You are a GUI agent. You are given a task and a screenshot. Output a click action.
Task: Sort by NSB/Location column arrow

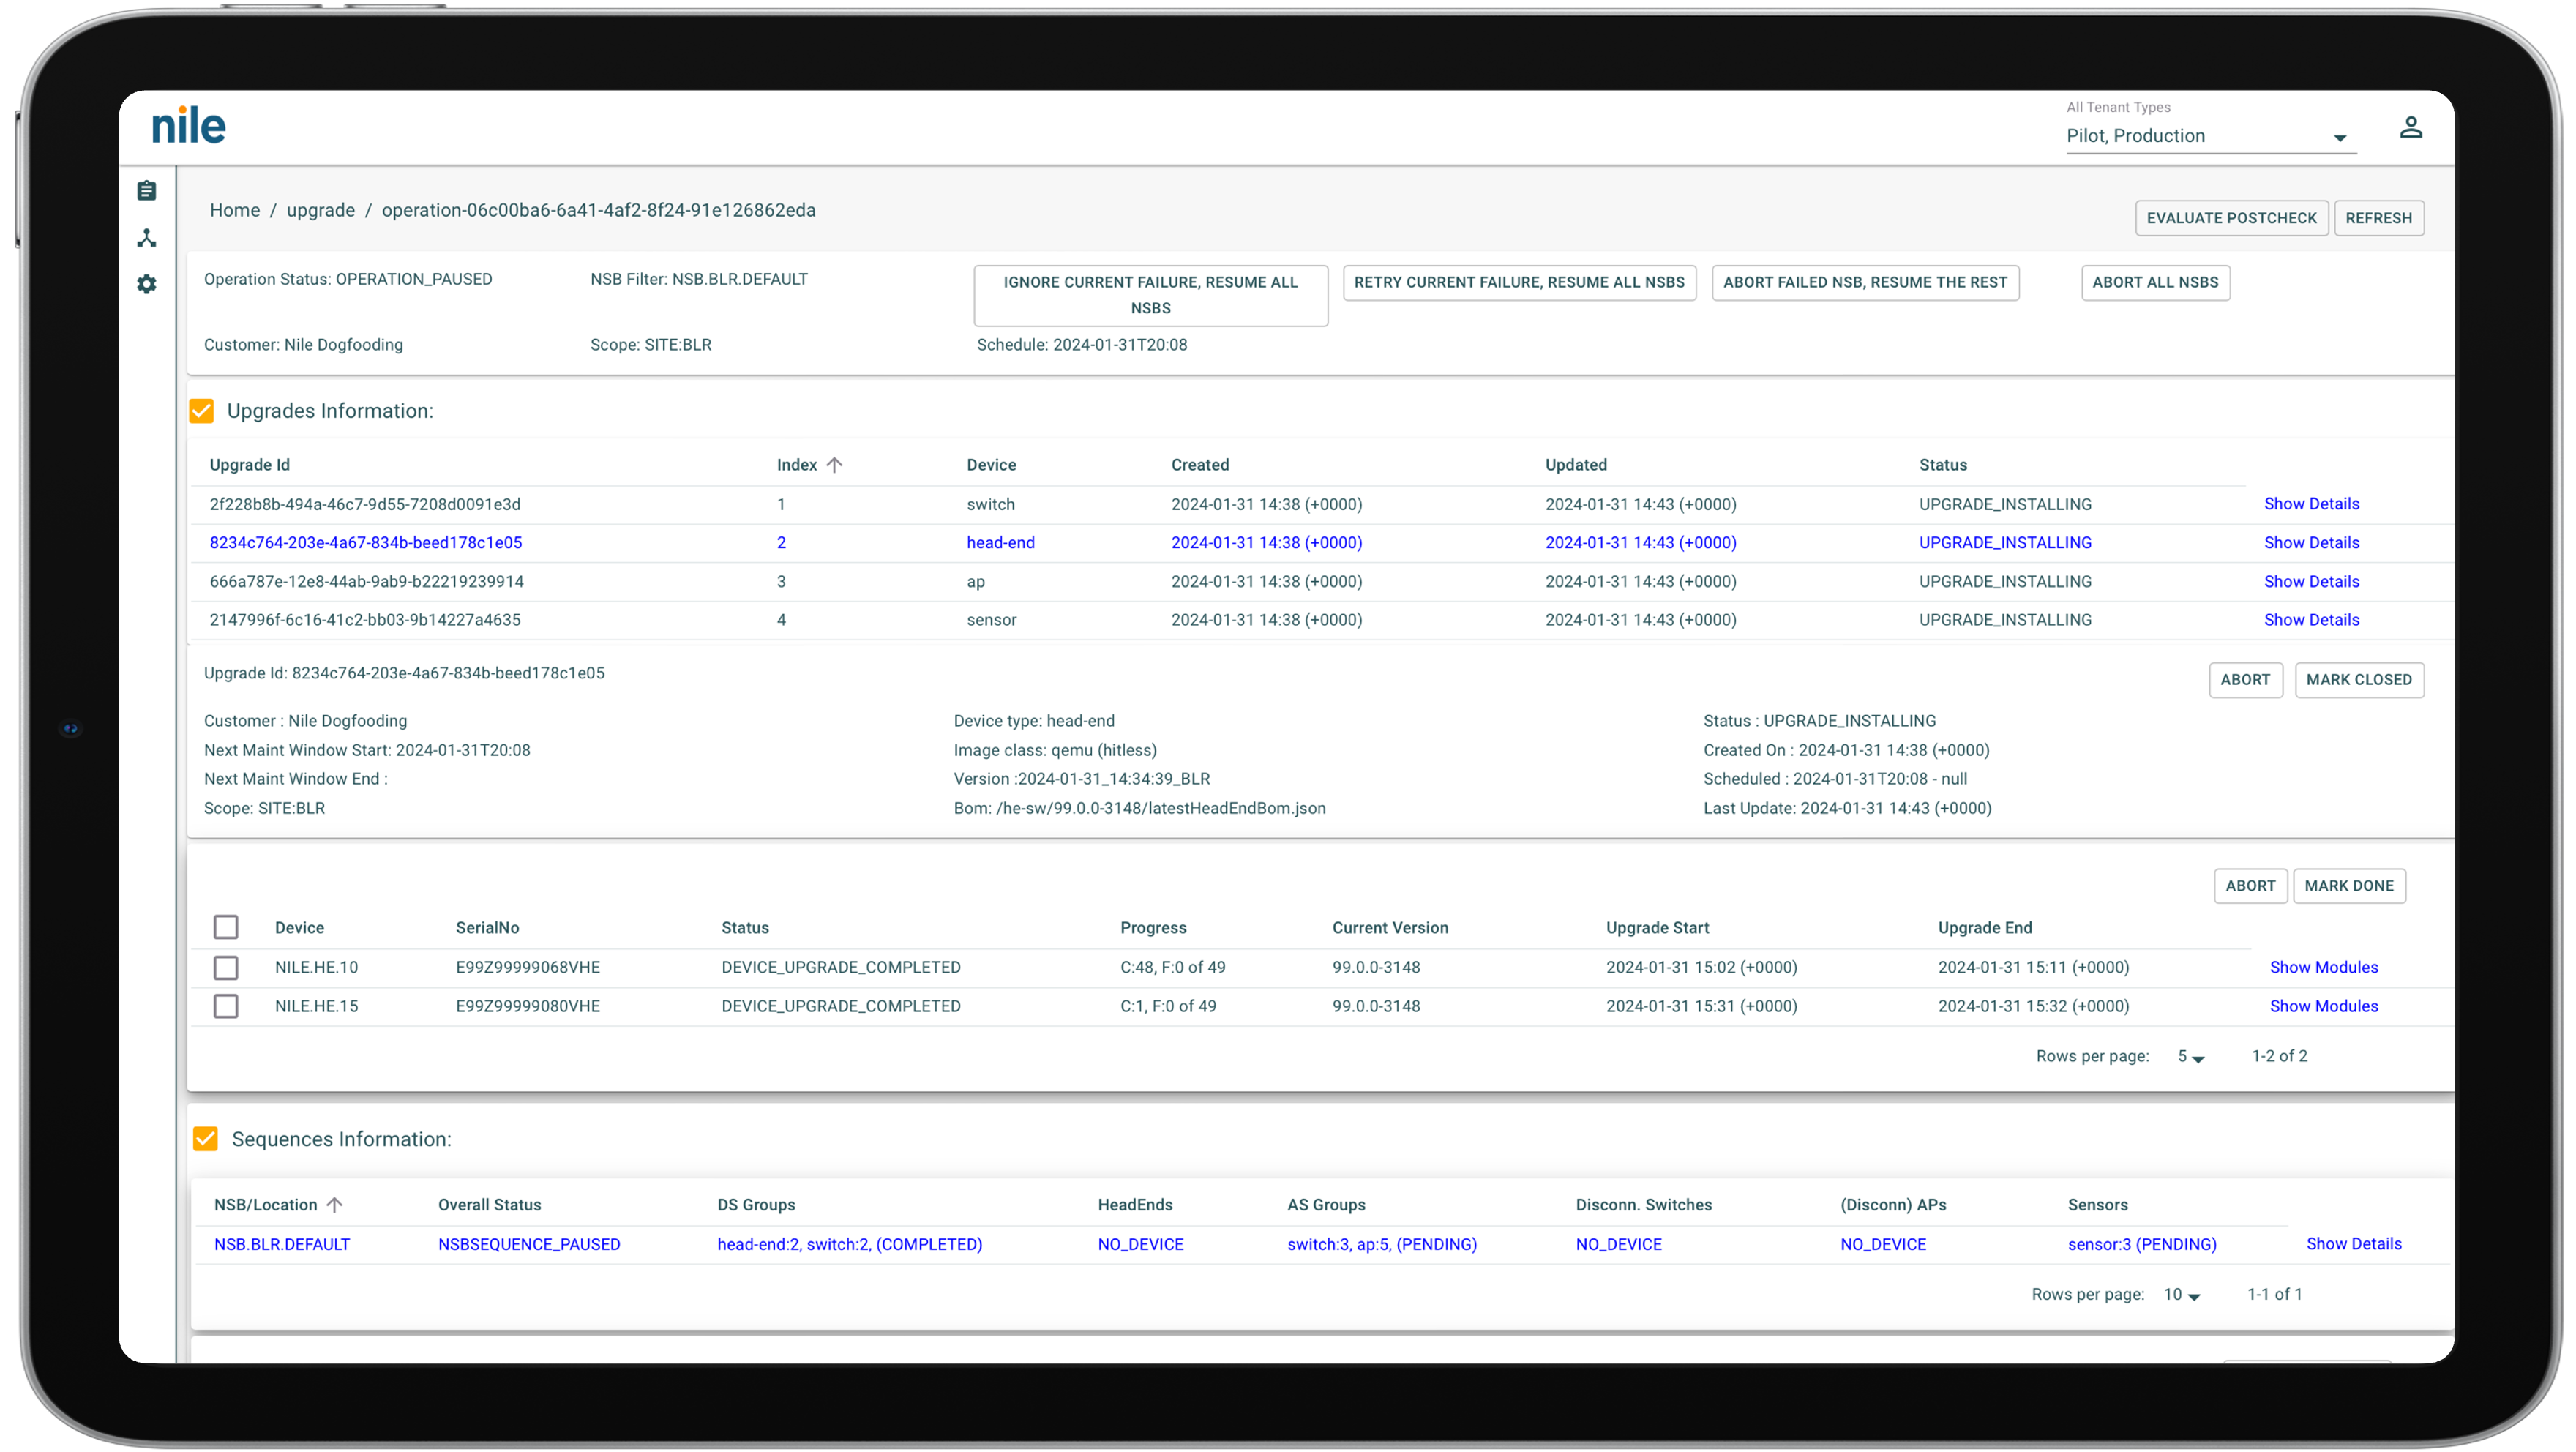335,1205
